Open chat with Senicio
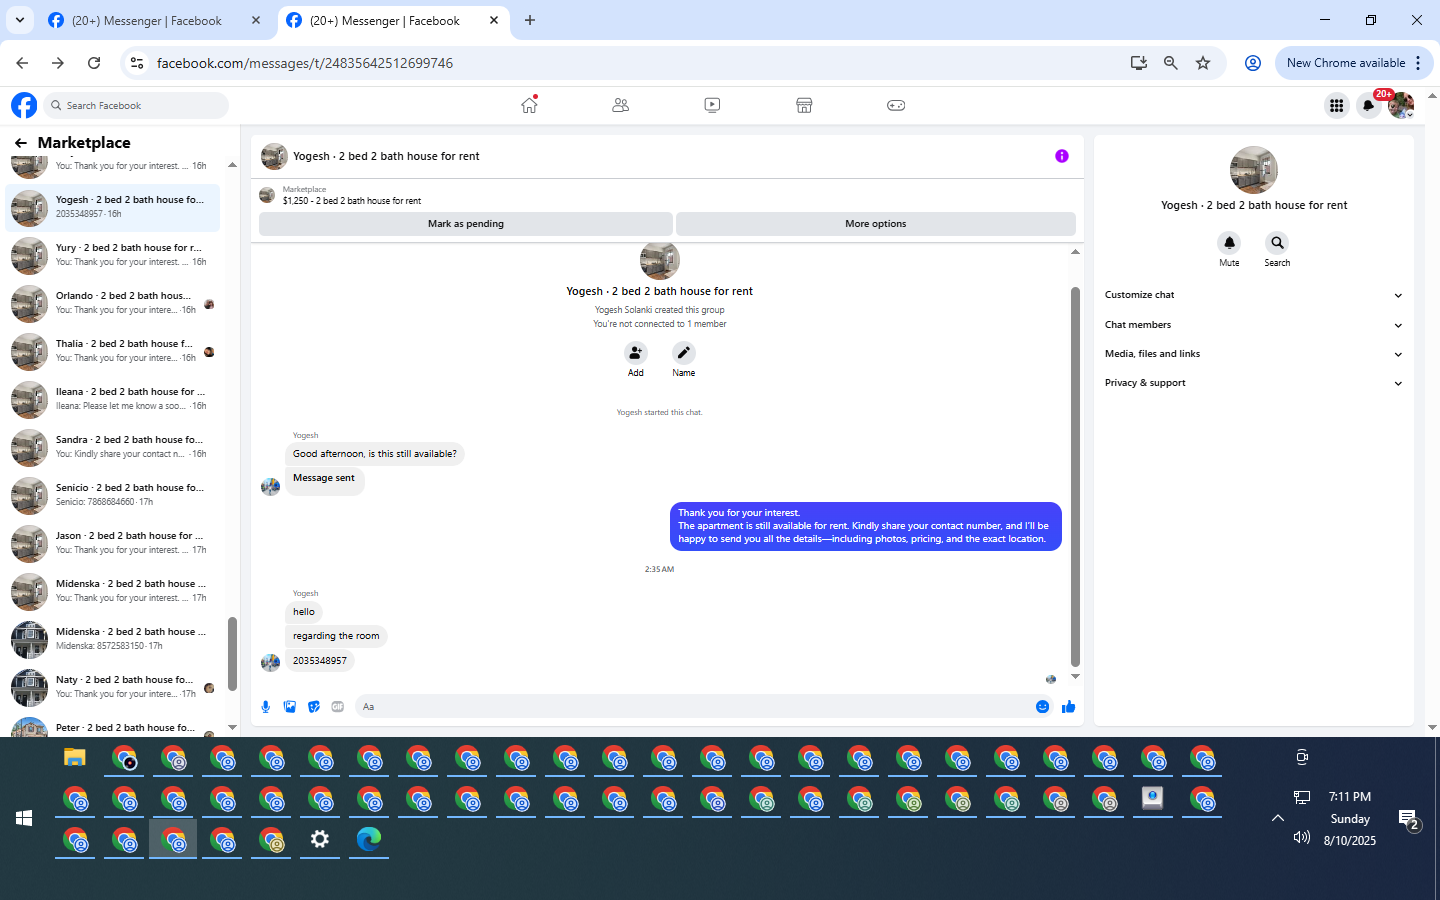This screenshot has height=900, width=1440. (113, 496)
